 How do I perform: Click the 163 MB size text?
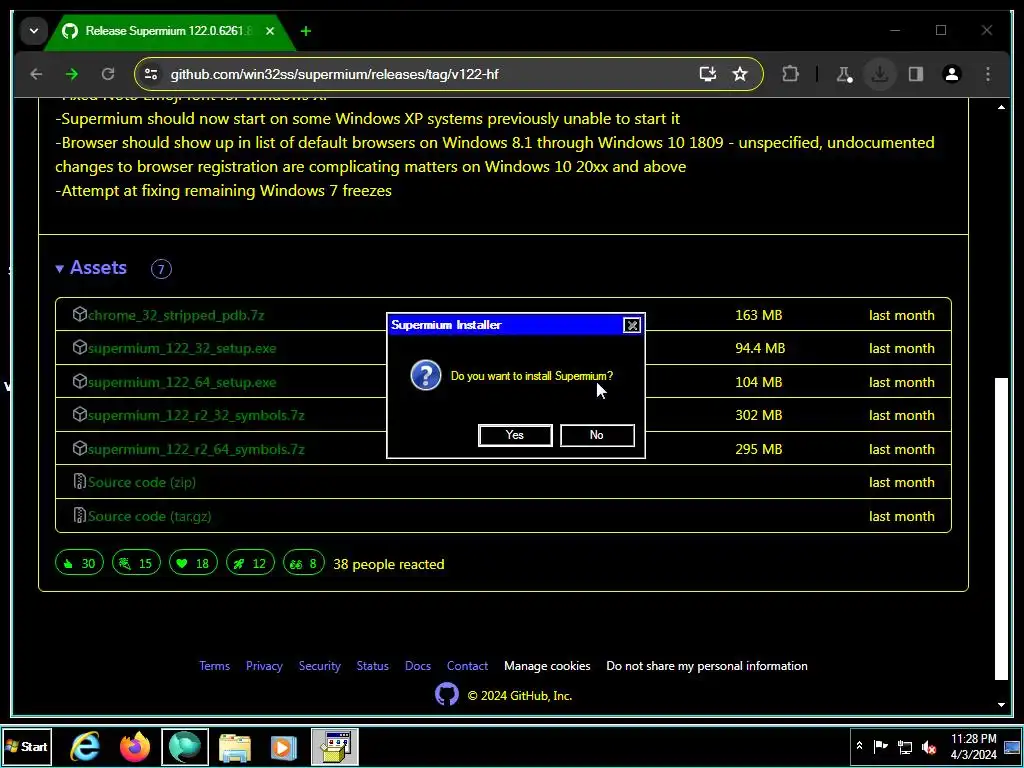pyautogui.click(x=758, y=315)
